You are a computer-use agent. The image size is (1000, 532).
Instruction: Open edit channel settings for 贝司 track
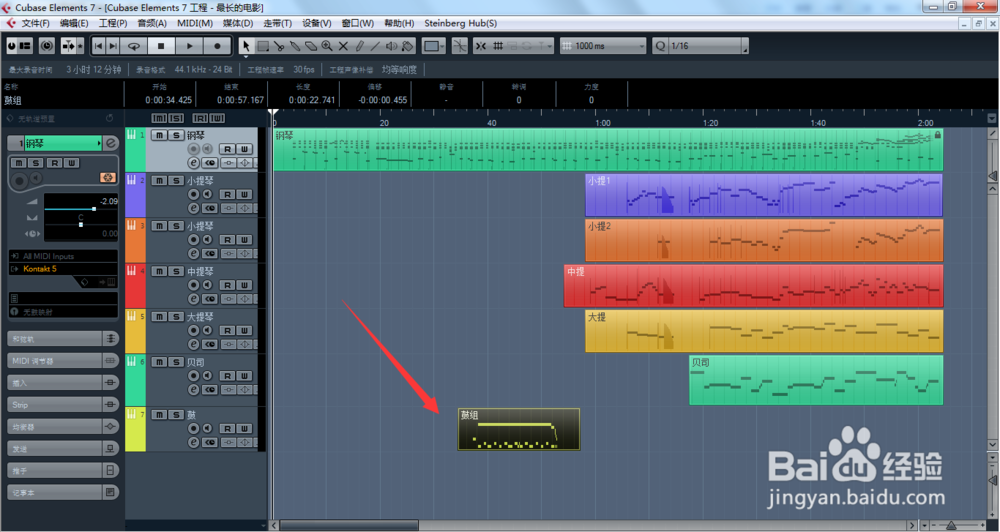click(x=193, y=390)
